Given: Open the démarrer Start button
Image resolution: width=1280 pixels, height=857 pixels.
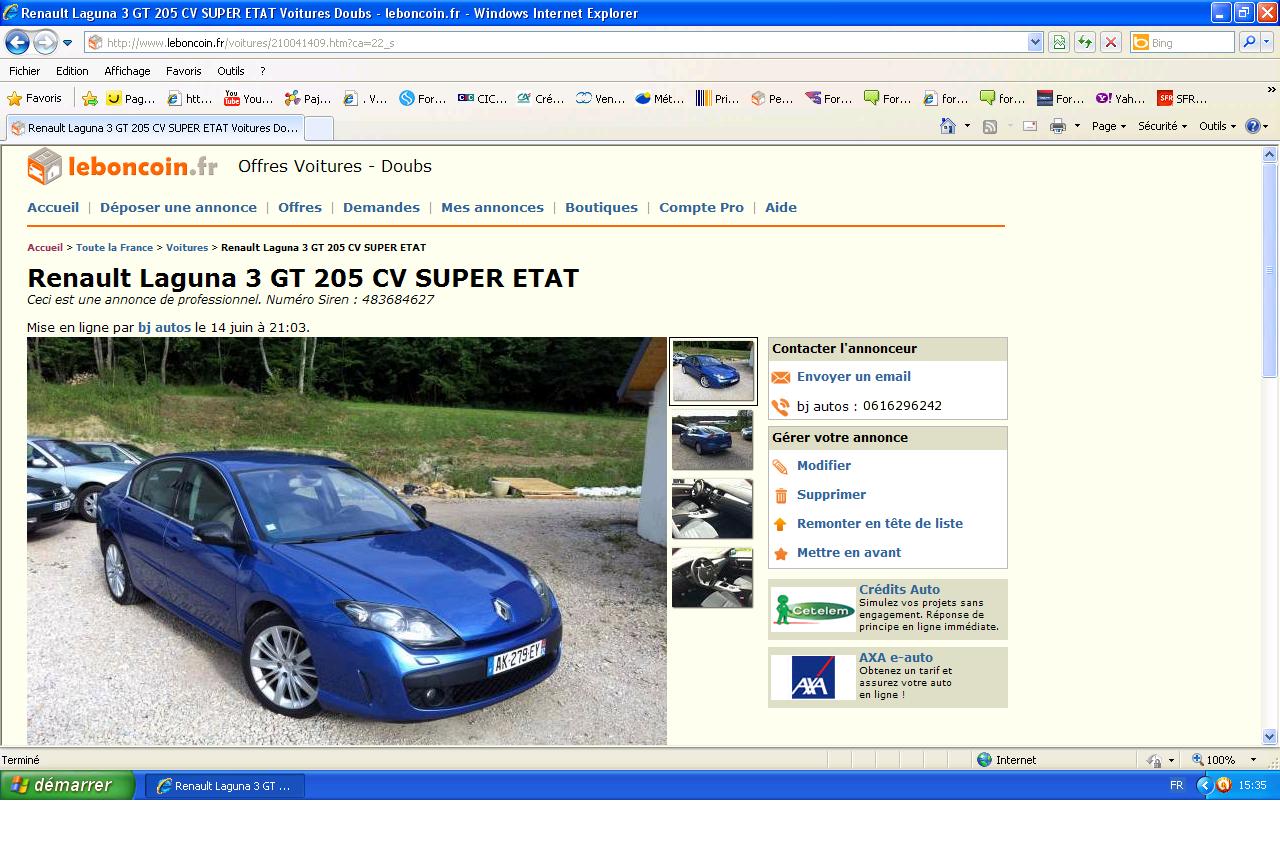Looking at the screenshot, I should pos(67,785).
